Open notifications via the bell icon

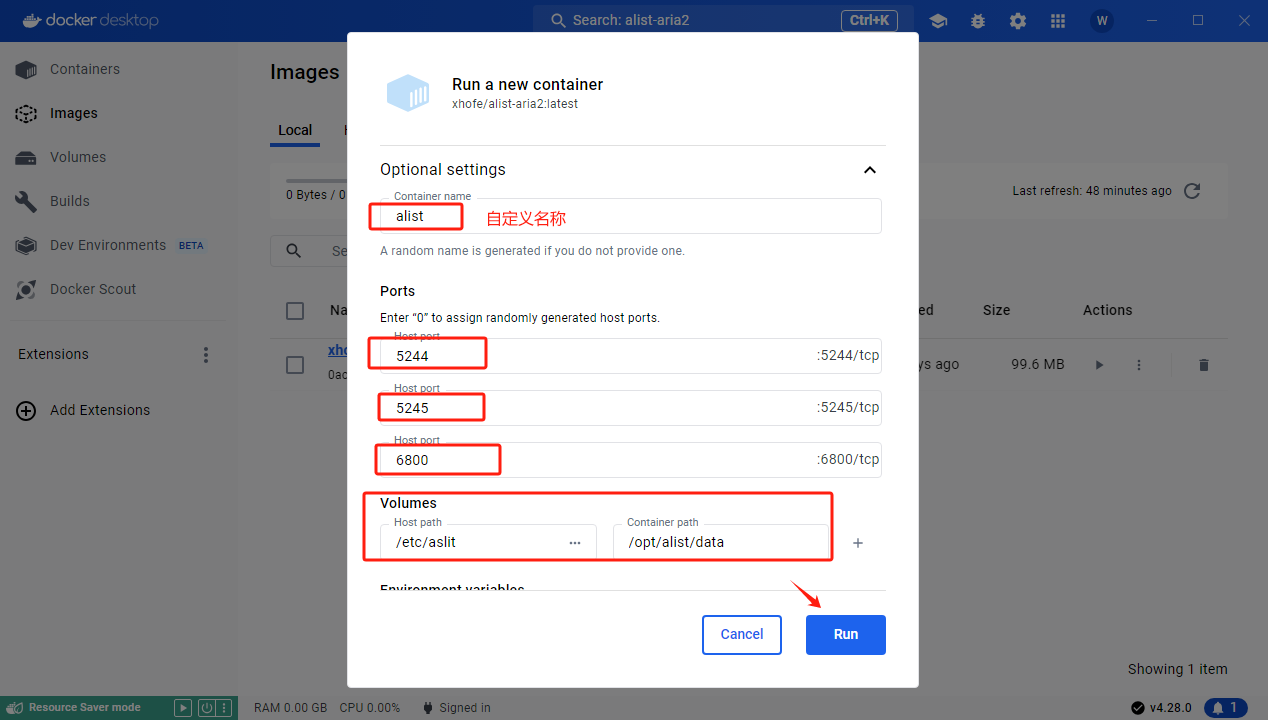coord(1225,707)
